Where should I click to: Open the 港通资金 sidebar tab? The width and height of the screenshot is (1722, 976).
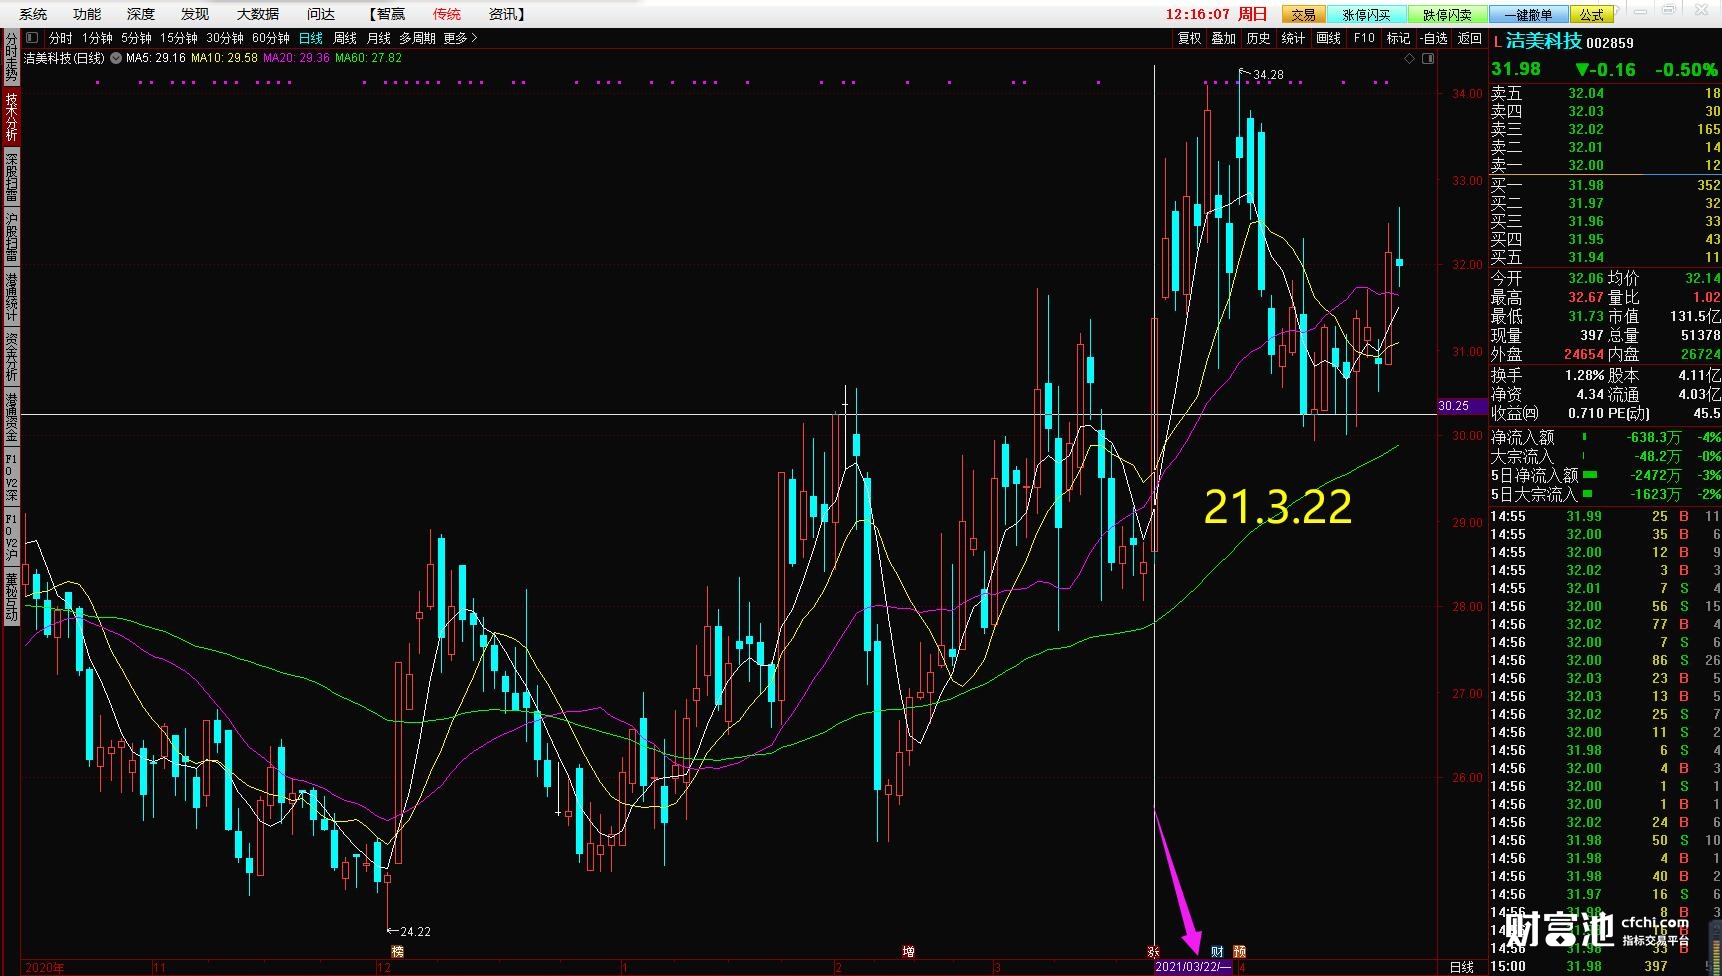[x=11, y=417]
